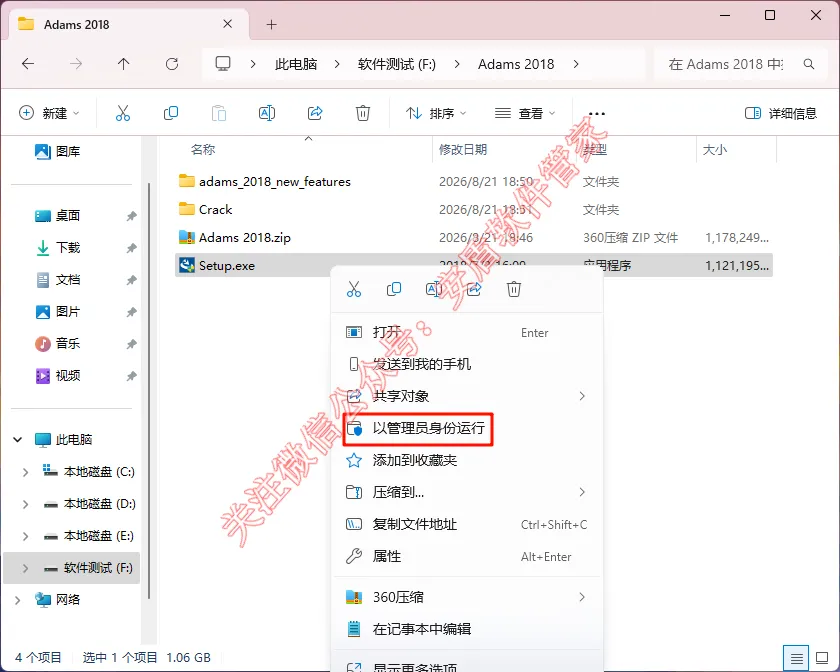Image resolution: width=840 pixels, height=672 pixels.
Task: Switch to large icons view in status bar
Action: 822,658
